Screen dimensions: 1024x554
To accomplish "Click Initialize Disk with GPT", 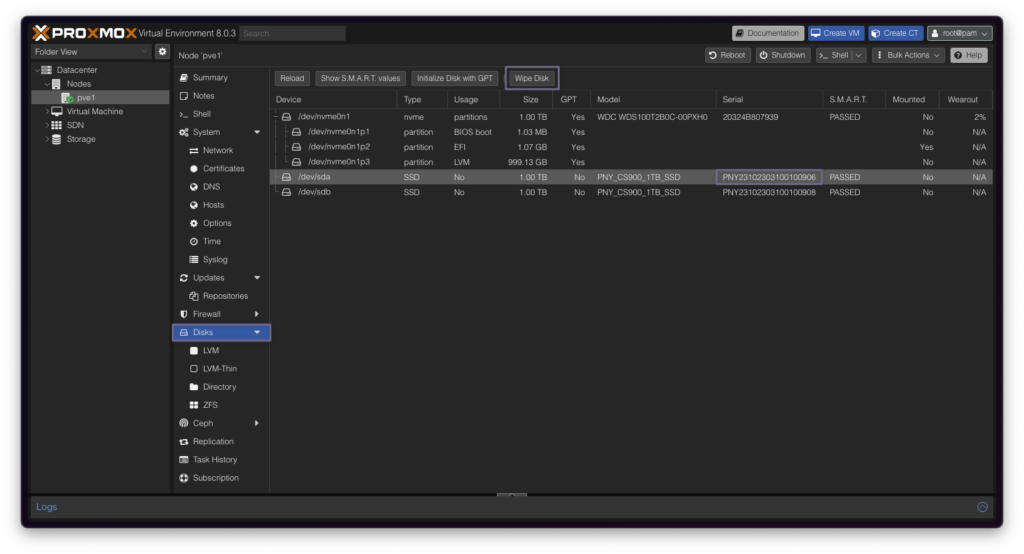I will (455, 78).
